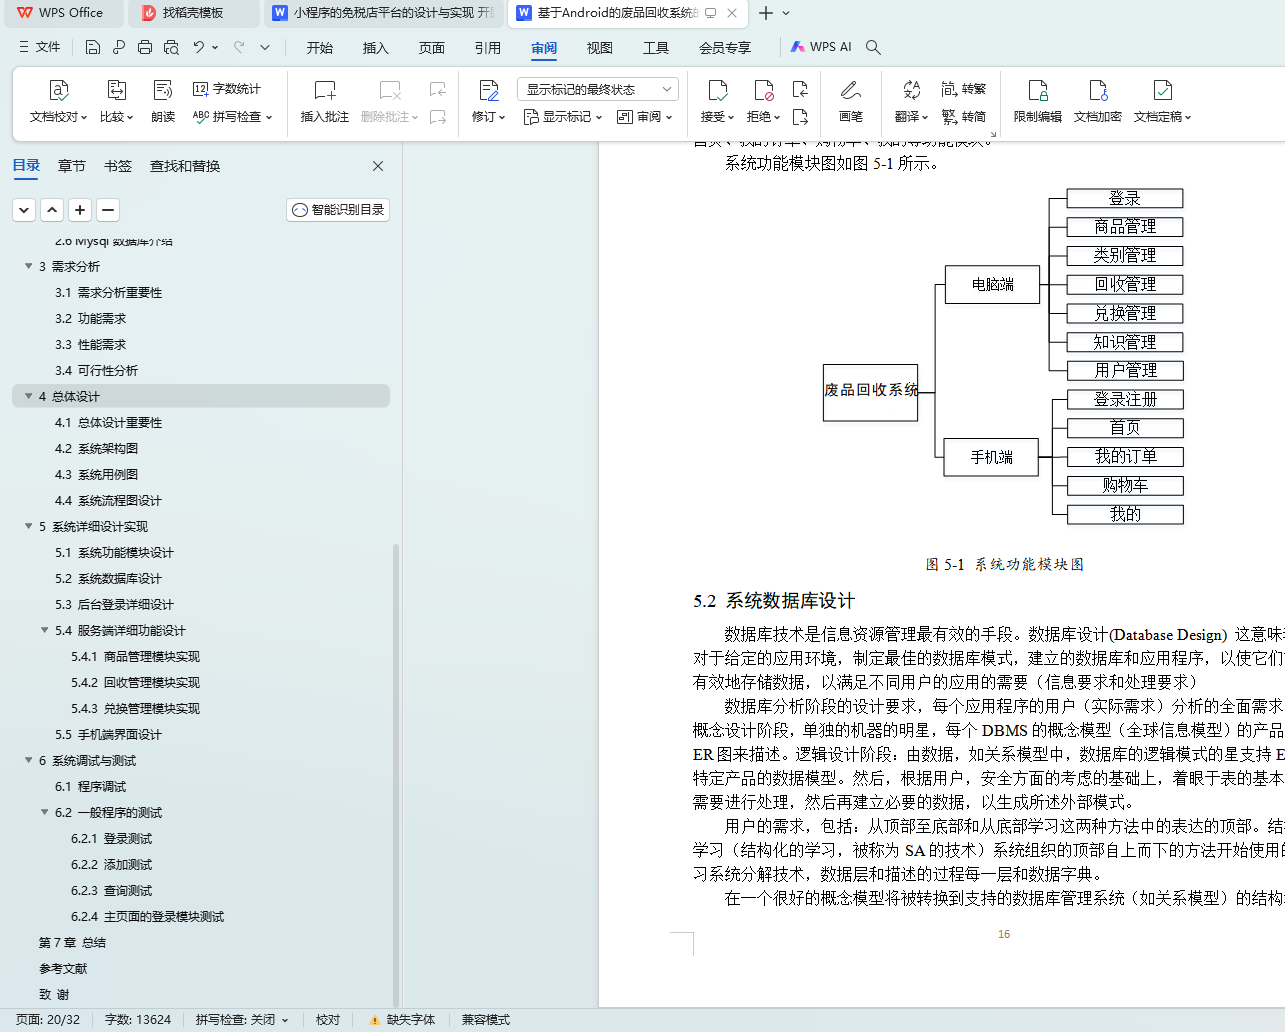
Task: Switch to the 小程序的免税店平台 document tab
Action: (x=386, y=13)
